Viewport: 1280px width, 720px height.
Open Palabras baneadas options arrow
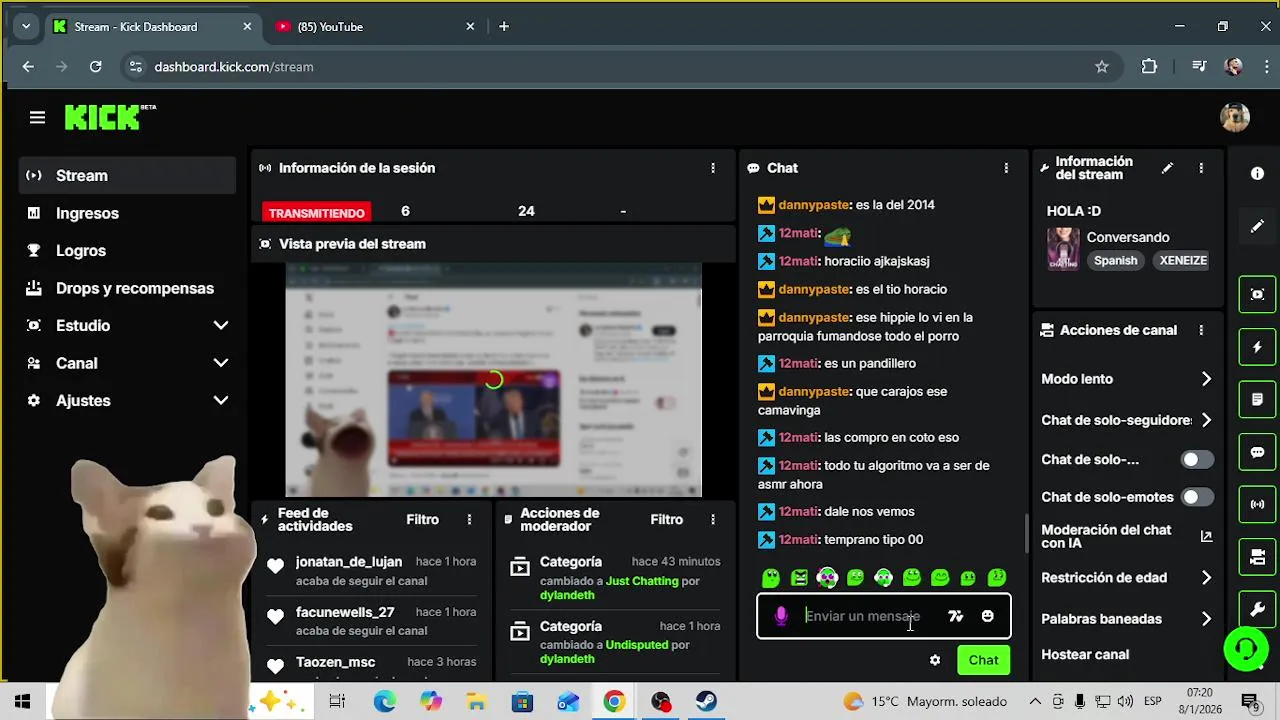point(1206,619)
